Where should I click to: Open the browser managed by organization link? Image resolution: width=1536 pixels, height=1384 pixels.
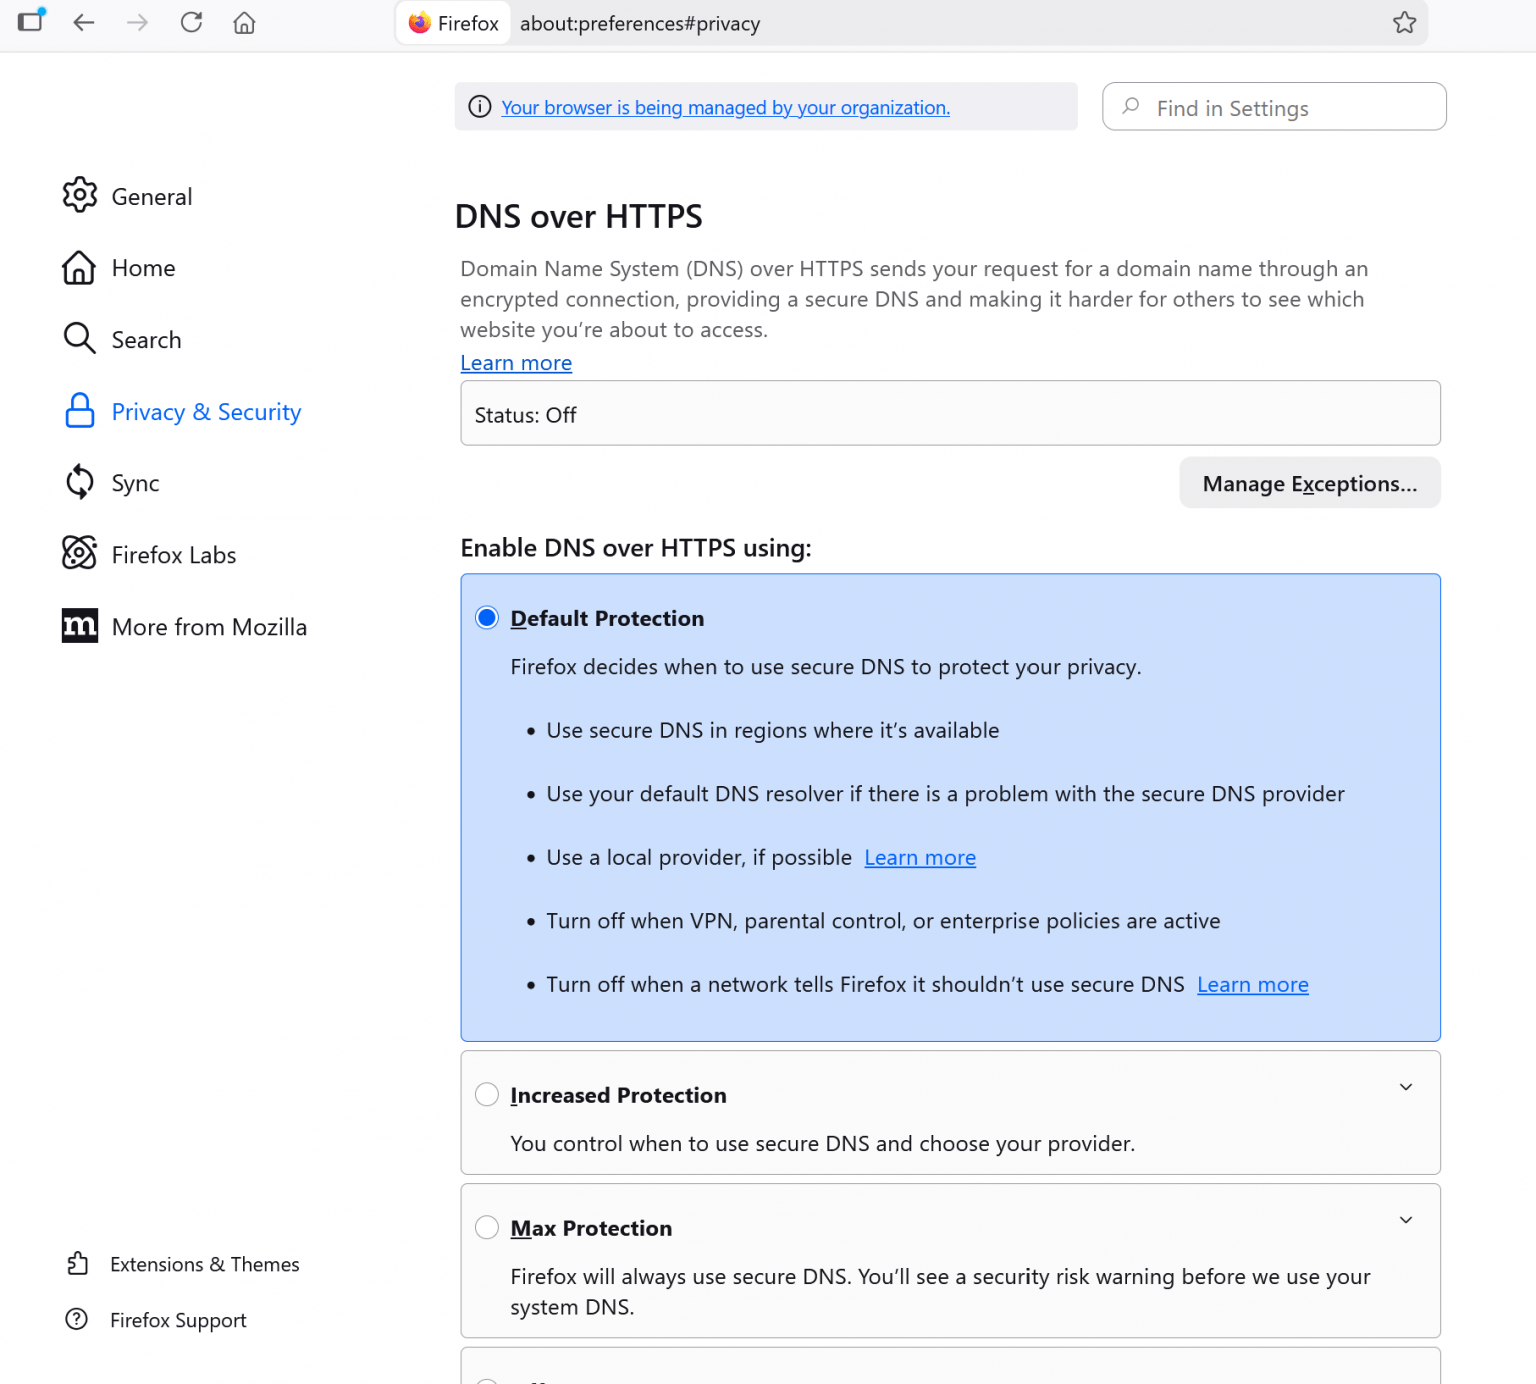725,107
